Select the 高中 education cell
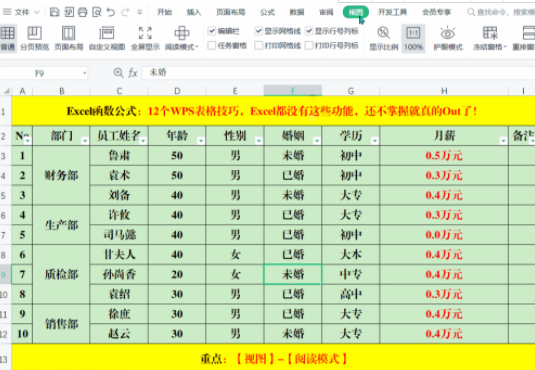This screenshot has height=370, width=535. pos(351,294)
